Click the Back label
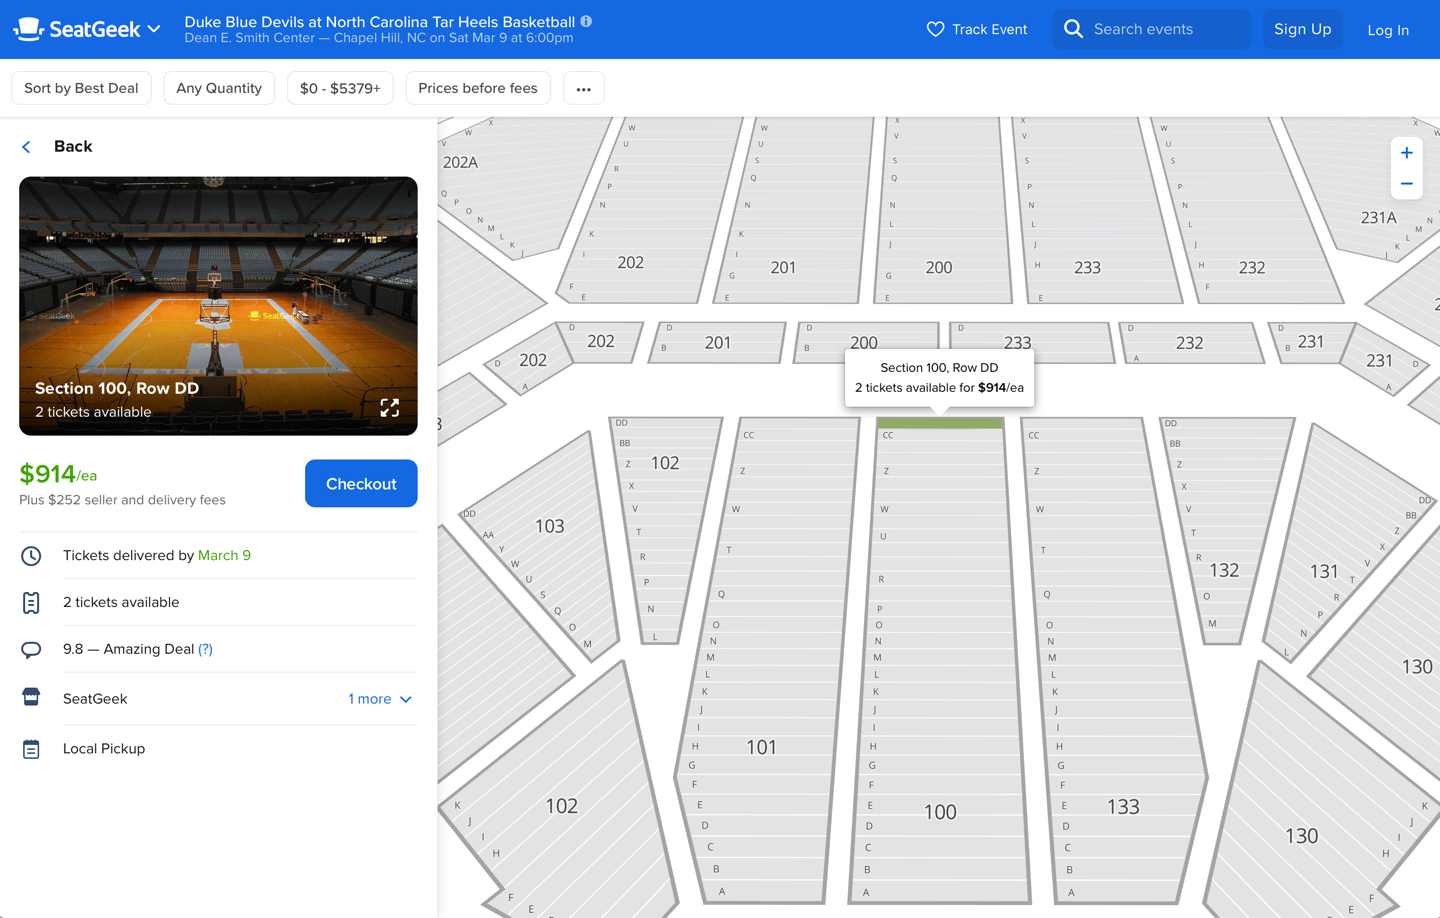 click(x=73, y=146)
